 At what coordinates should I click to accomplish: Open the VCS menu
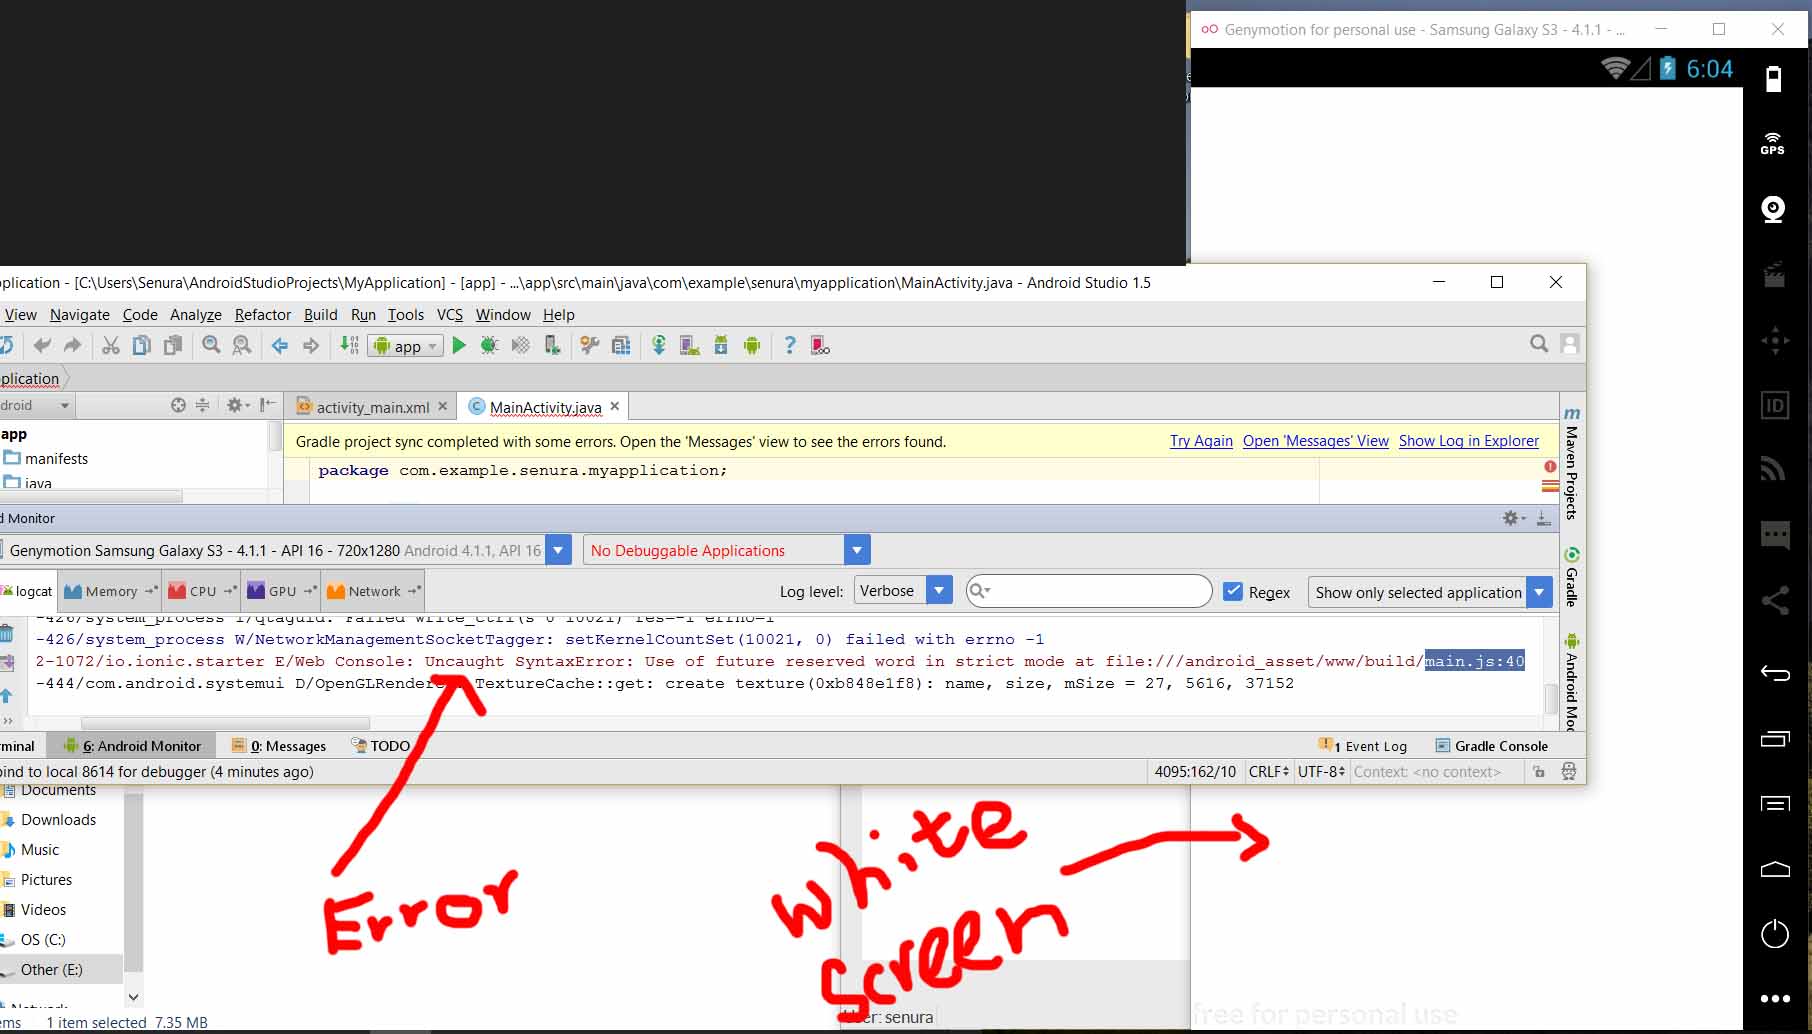coord(450,315)
